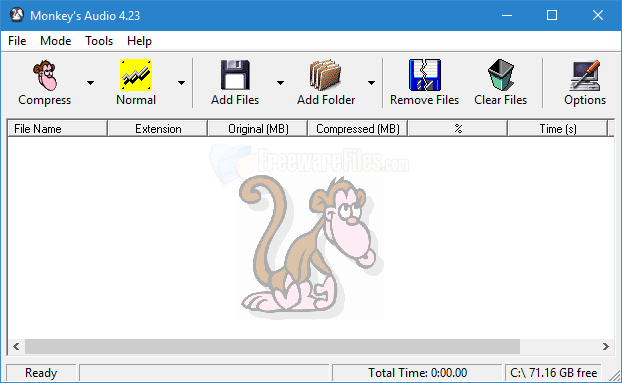The image size is (622, 383).
Task: Click the Add Files floppy disk icon
Action: 235,75
